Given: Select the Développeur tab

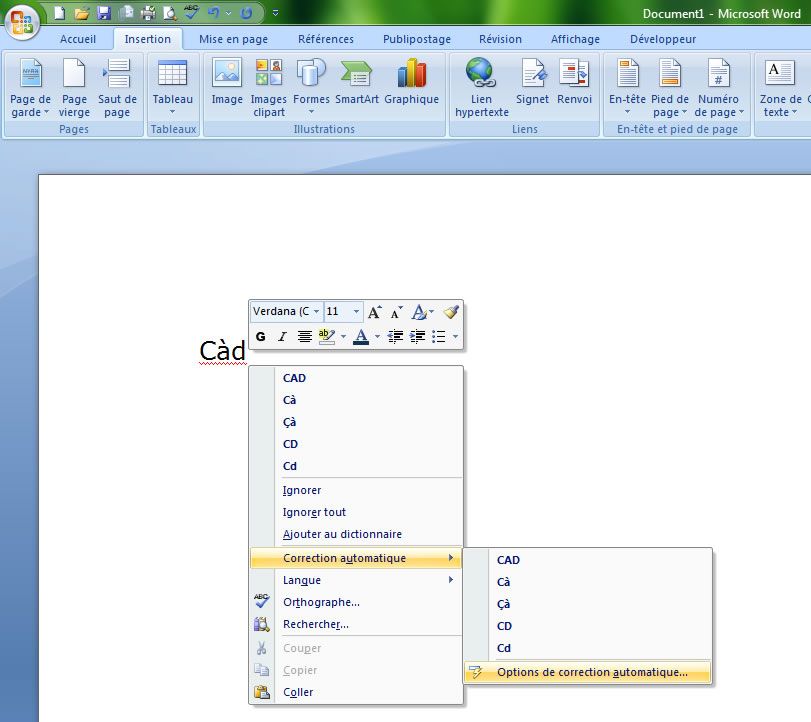Looking at the screenshot, I should (x=663, y=39).
